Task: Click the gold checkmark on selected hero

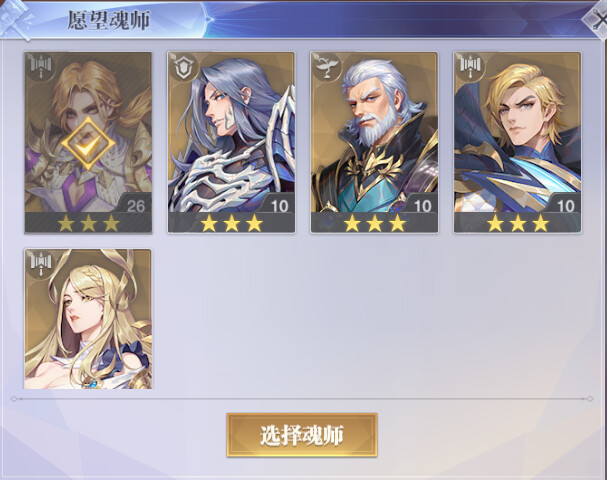Action: (88, 143)
